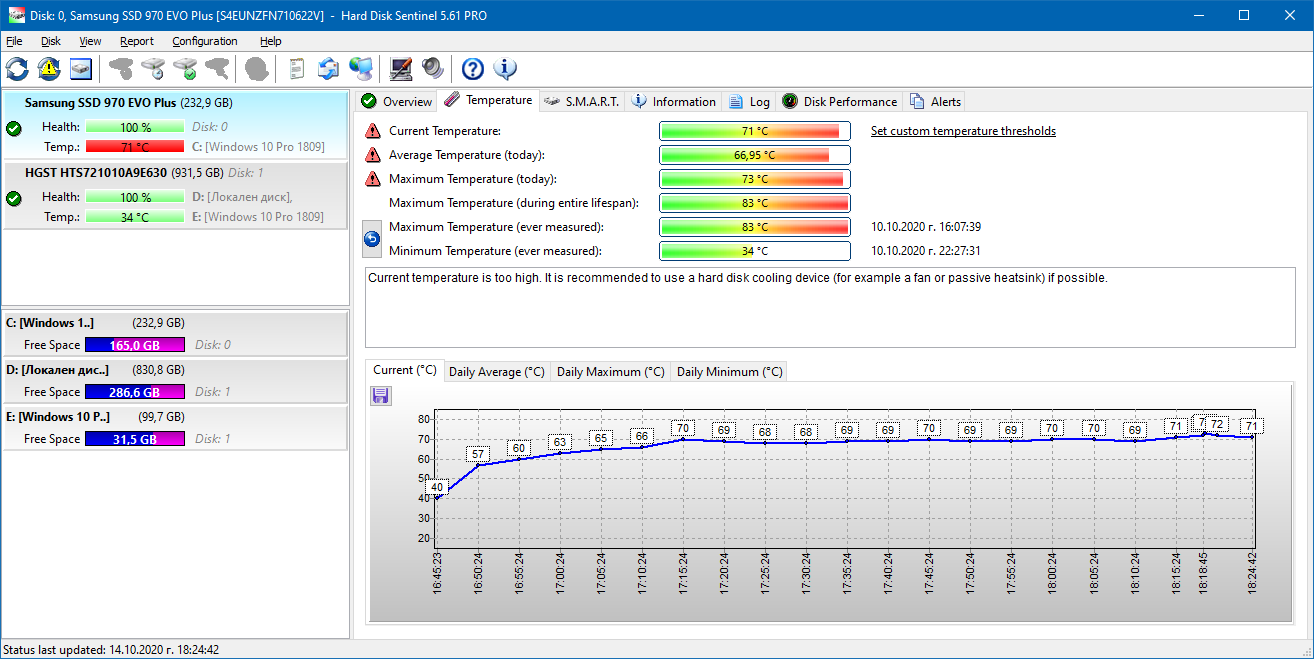Click the blue reset arrow beside maximum temperature

coord(372,239)
